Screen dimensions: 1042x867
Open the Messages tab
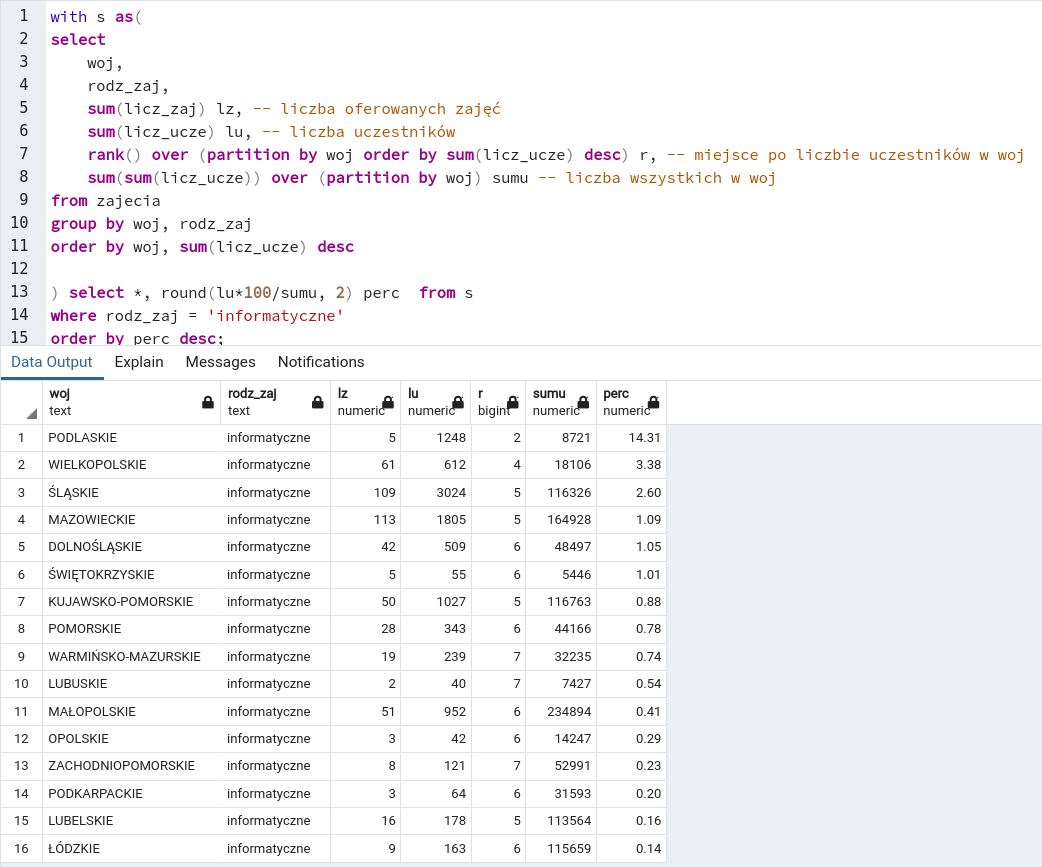(x=220, y=362)
